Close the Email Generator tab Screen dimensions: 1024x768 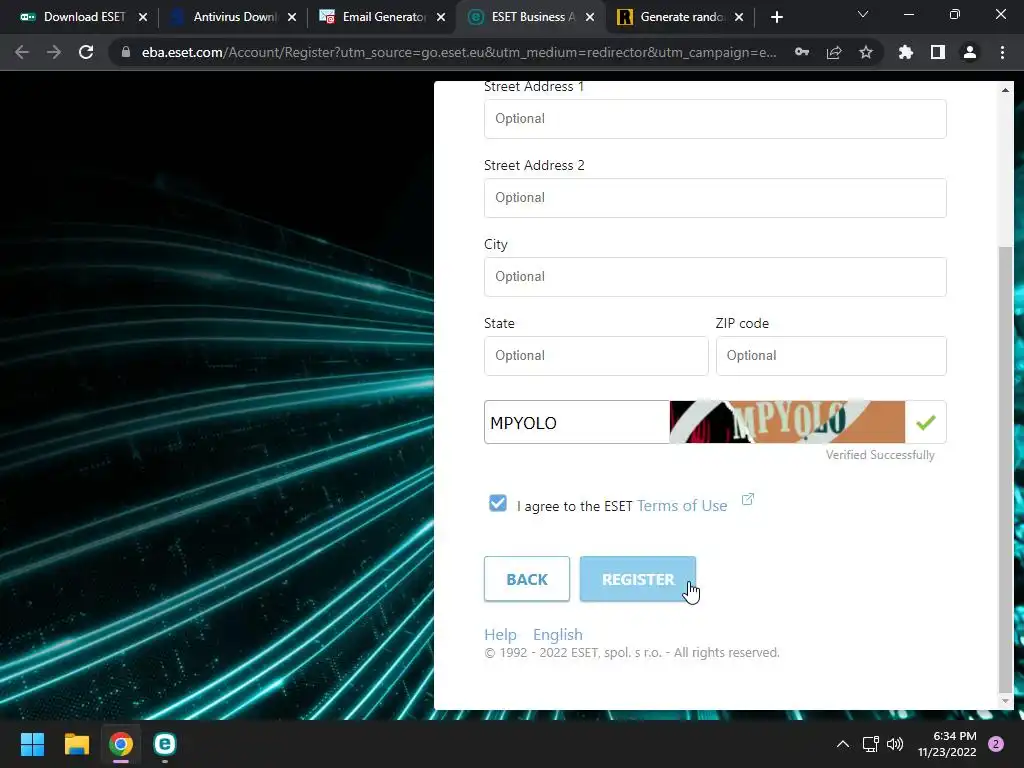pos(441,17)
